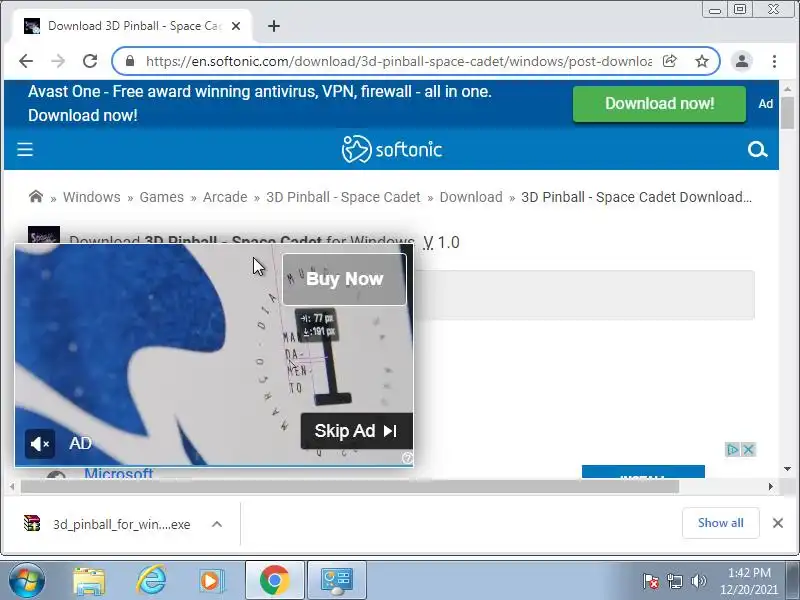Skip the video ad
The width and height of the screenshot is (800, 600).
click(x=356, y=431)
